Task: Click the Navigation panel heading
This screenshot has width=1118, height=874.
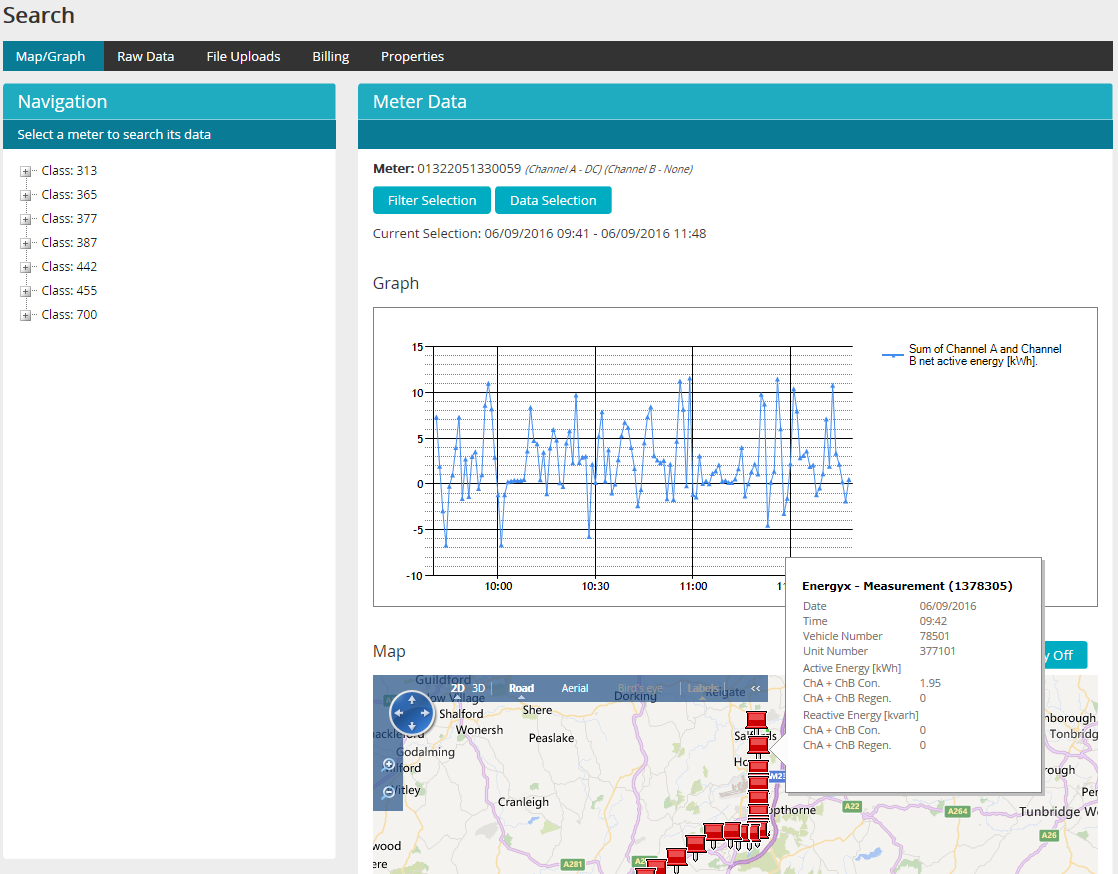Action: [63, 102]
